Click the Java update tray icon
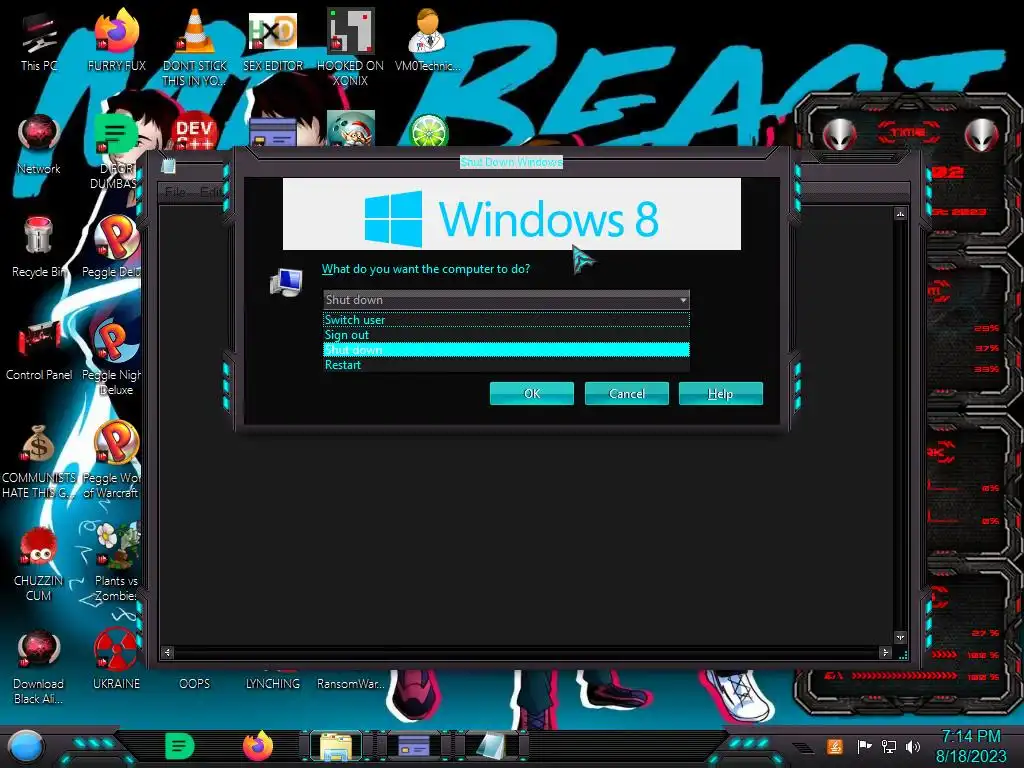 [835, 746]
